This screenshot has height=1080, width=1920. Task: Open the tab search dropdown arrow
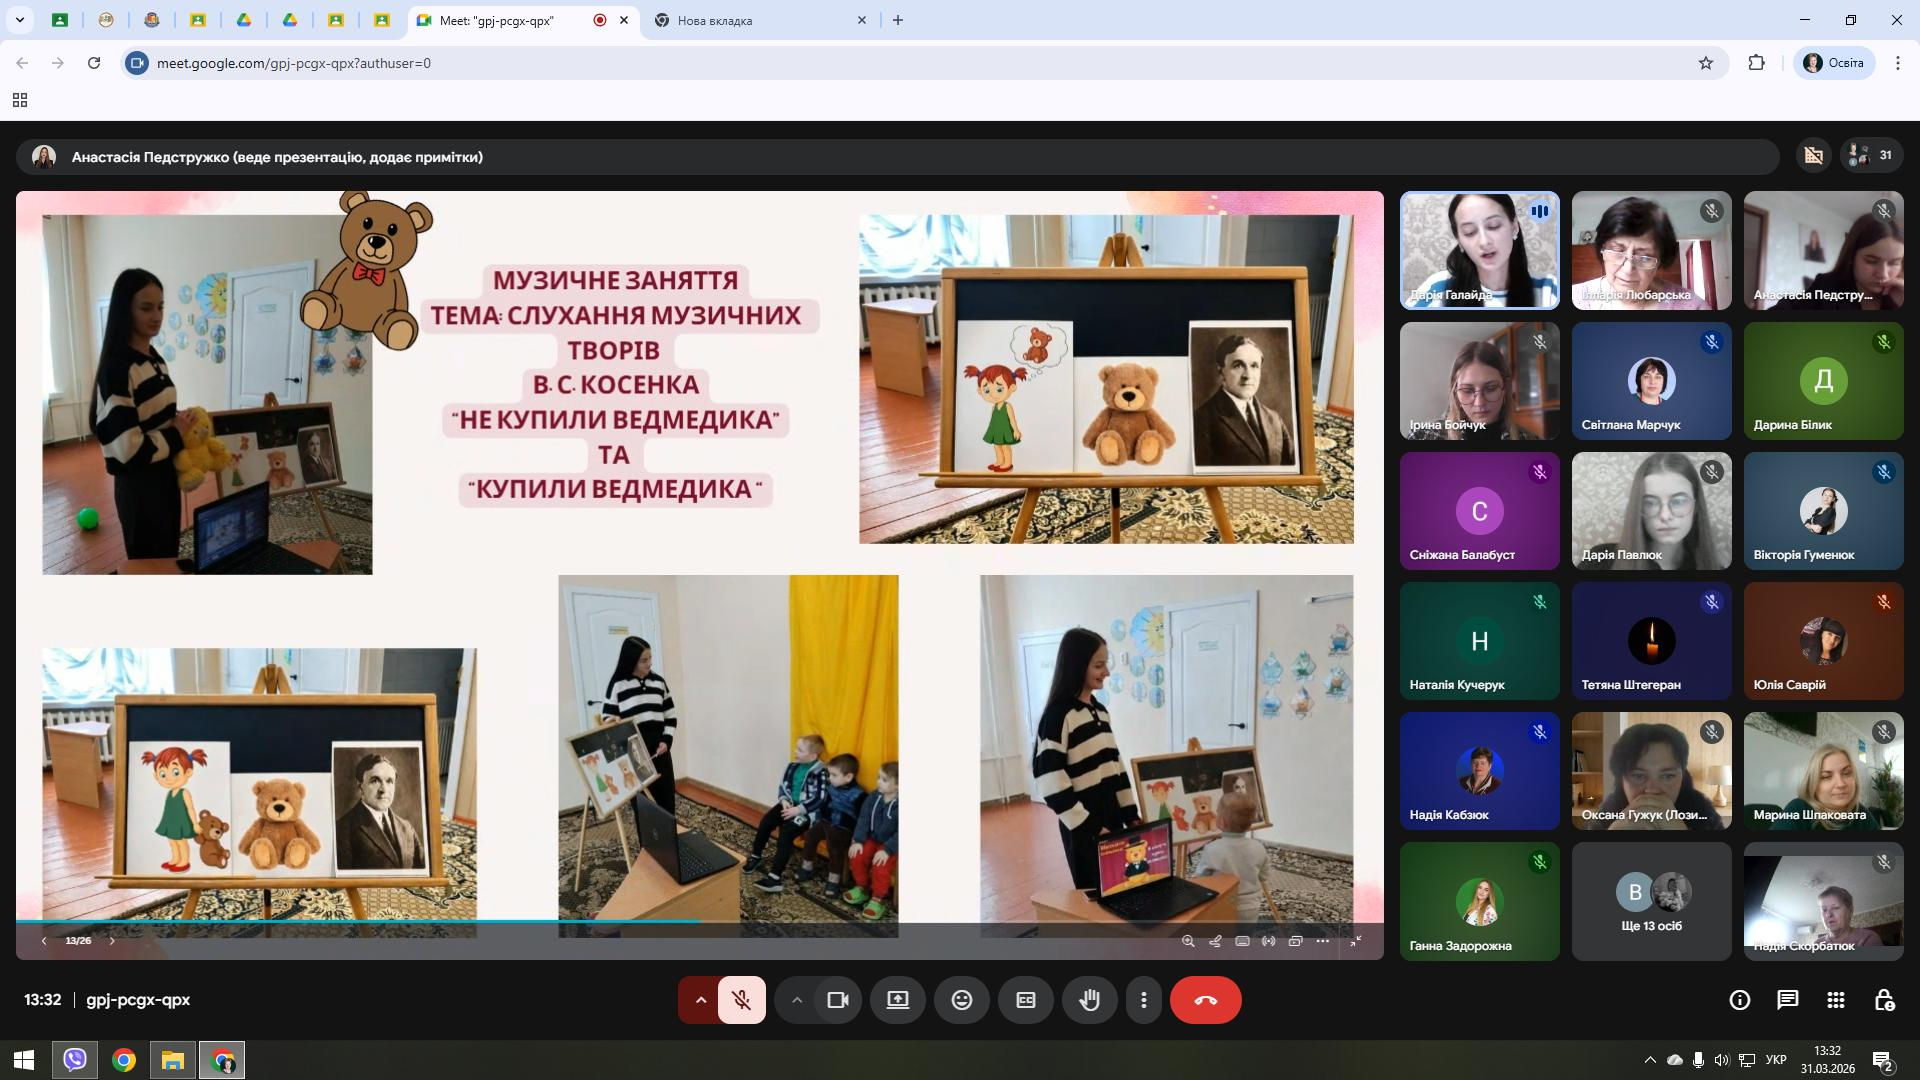click(x=19, y=20)
